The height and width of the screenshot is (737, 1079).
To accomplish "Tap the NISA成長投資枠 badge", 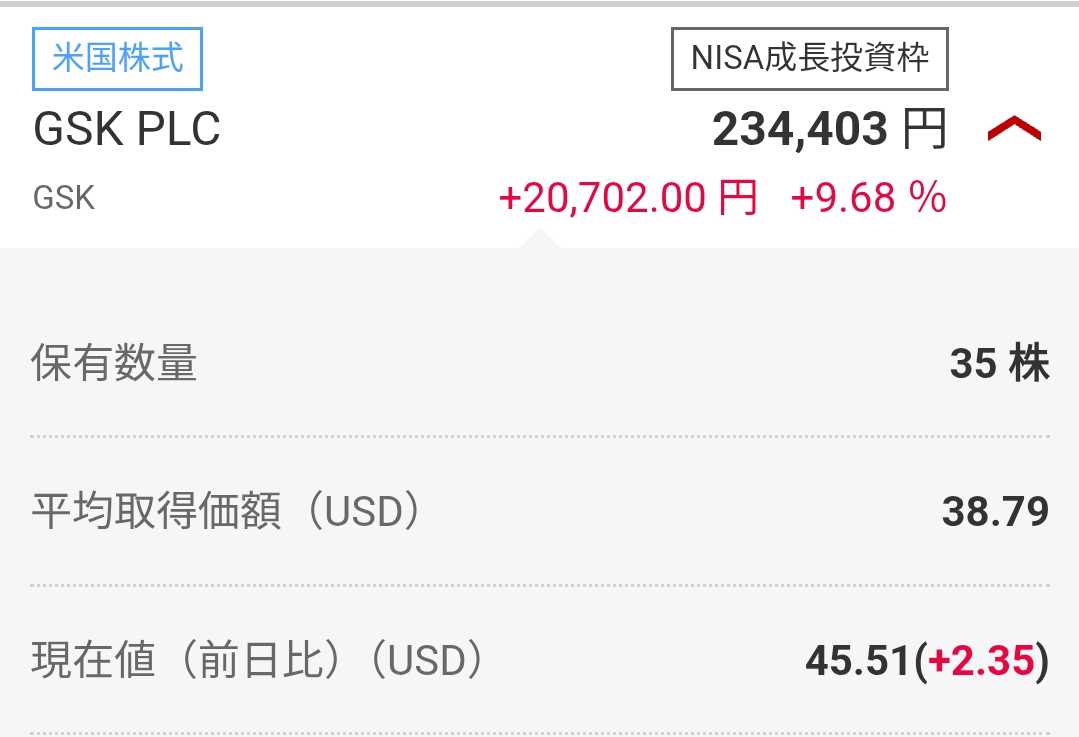I will (809, 58).
